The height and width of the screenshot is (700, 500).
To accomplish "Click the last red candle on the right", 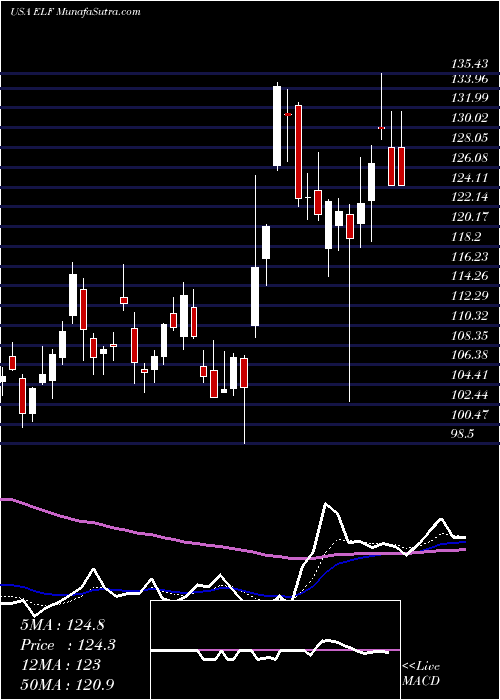I will point(401,166).
